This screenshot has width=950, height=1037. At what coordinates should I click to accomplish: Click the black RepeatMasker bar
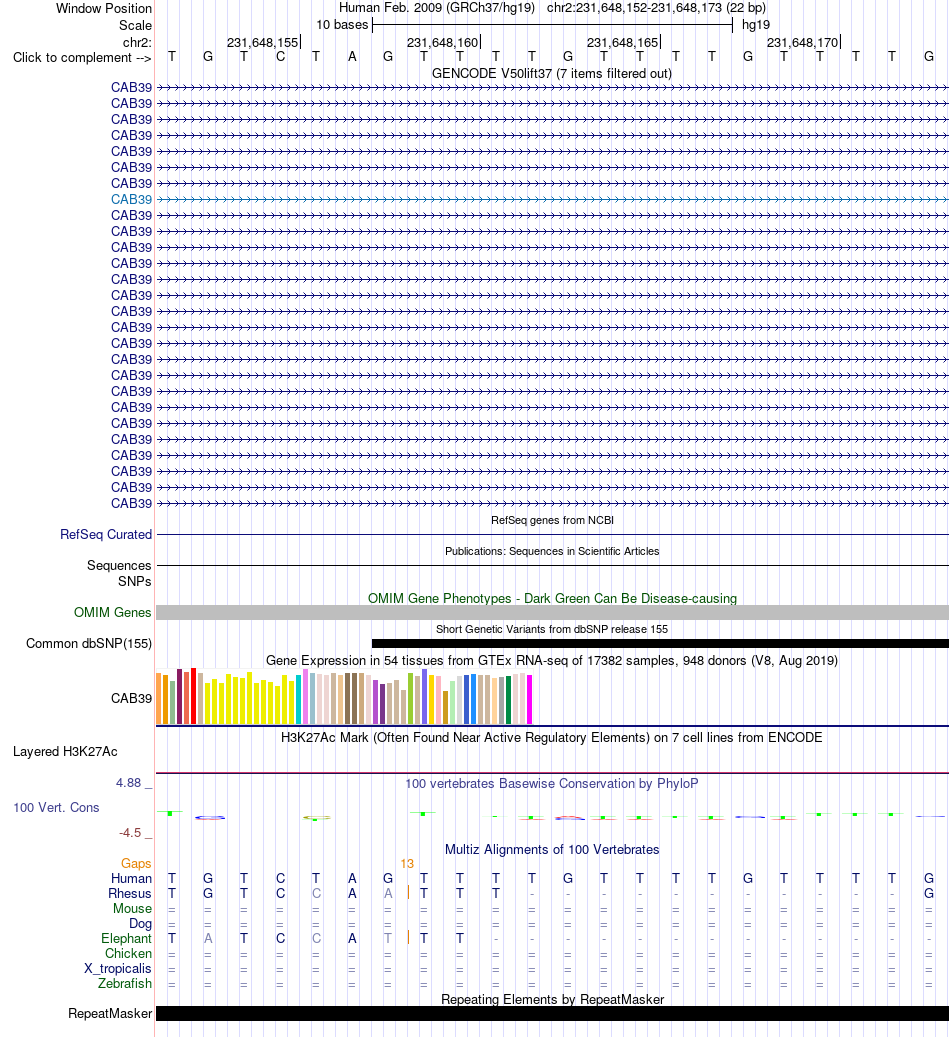click(x=552, y=1014)
